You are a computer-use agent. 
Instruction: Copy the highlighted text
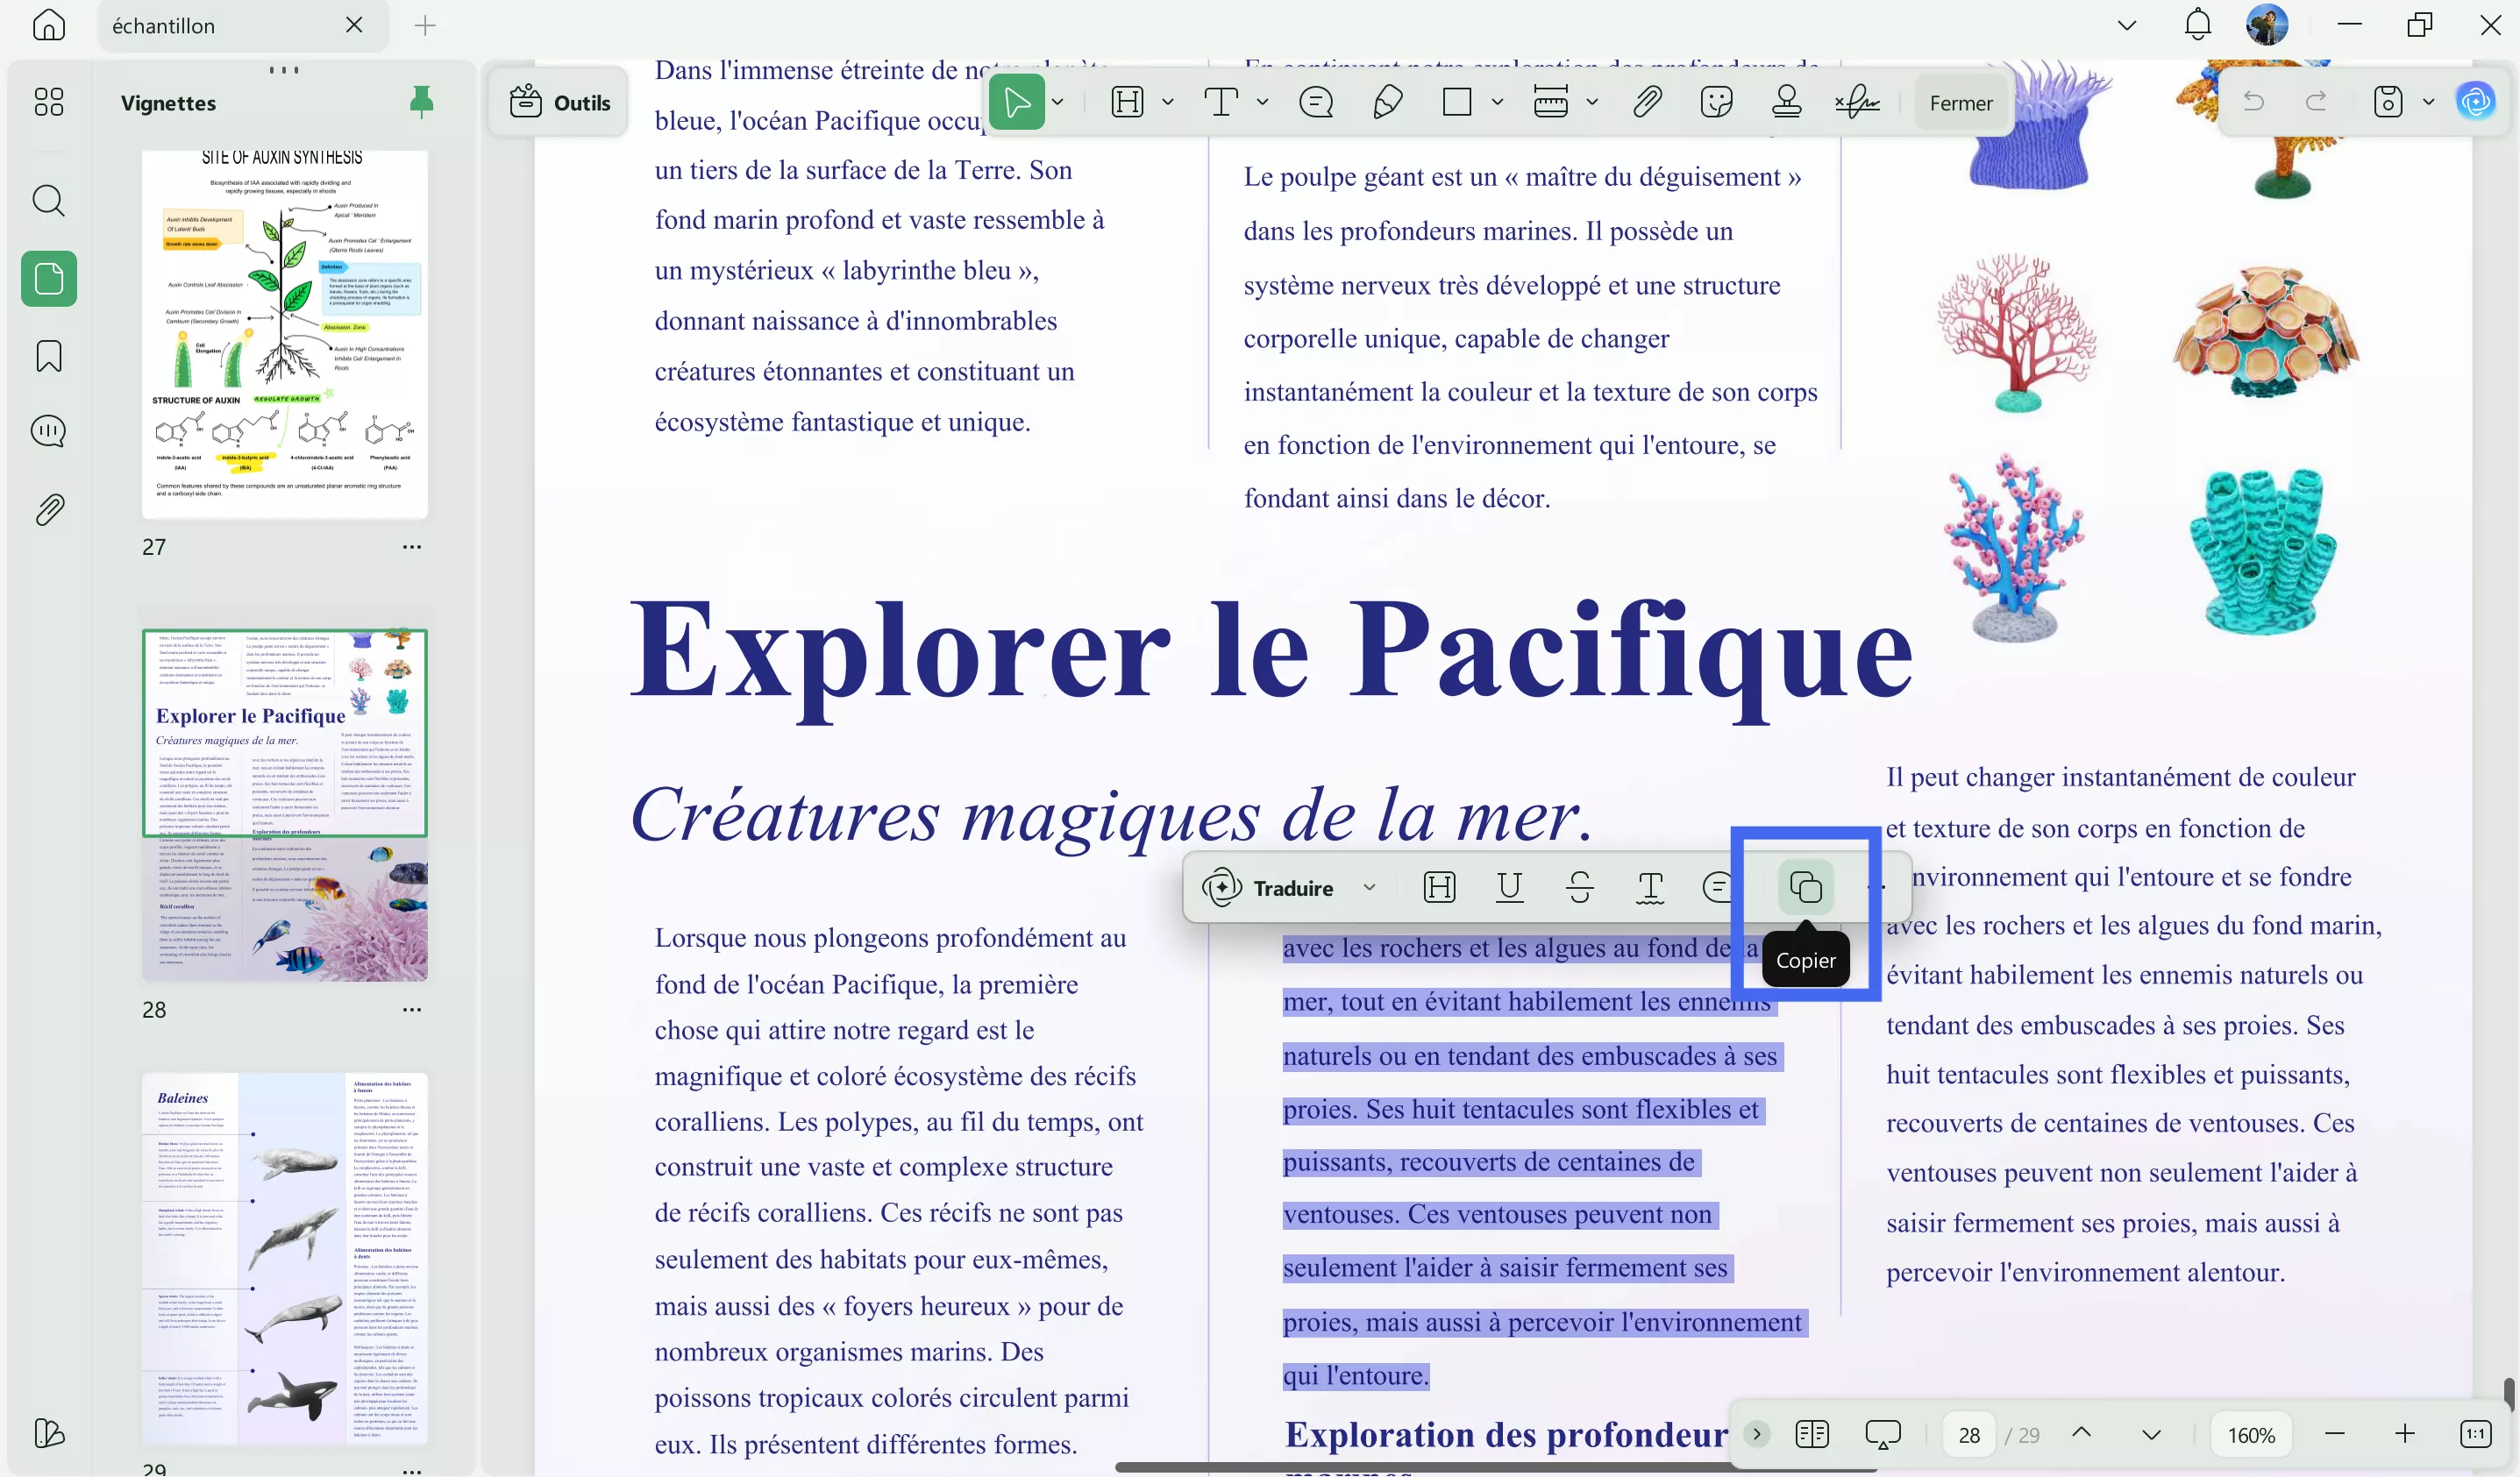pyautogui.click(x=1804, y=886)
